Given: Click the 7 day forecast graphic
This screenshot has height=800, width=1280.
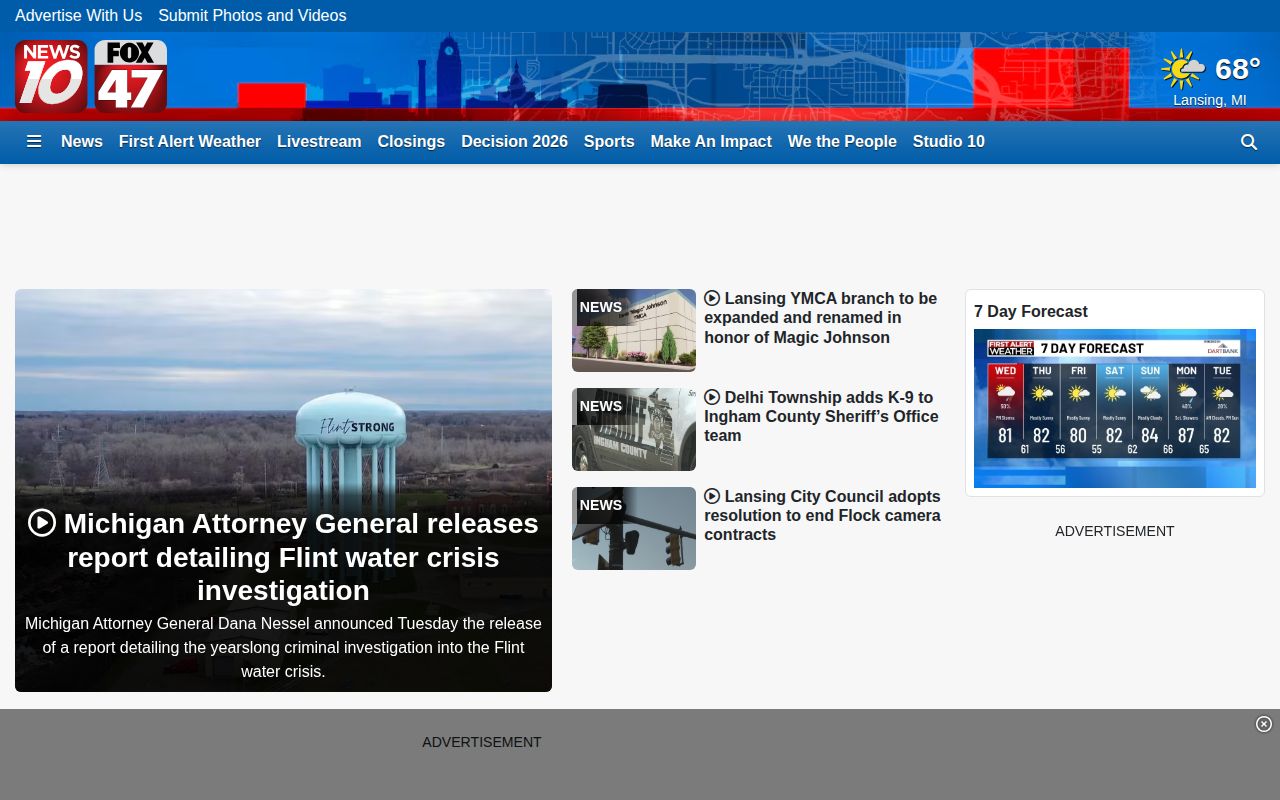Looking at the screenshot, I should [x=1115, y=408].
